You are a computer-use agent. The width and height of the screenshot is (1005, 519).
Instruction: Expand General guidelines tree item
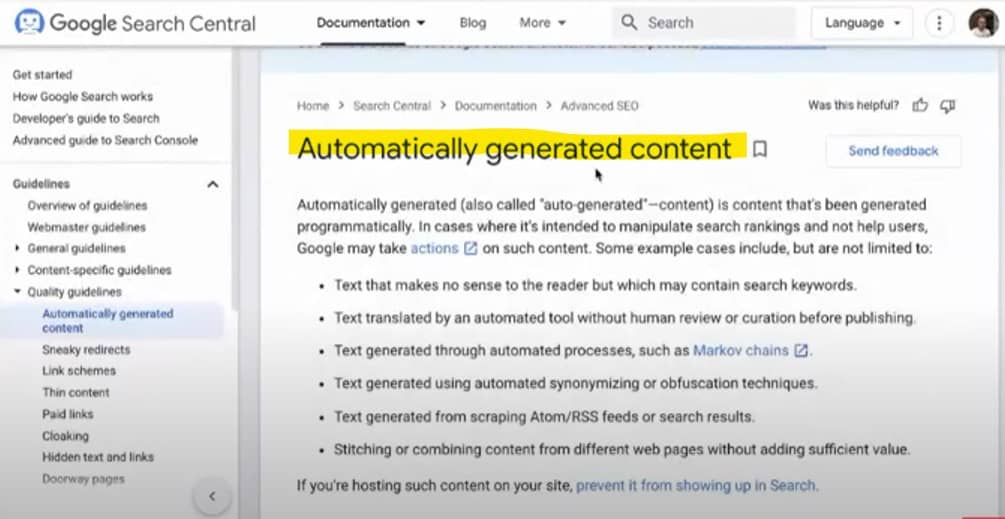(x=17, y=248)
